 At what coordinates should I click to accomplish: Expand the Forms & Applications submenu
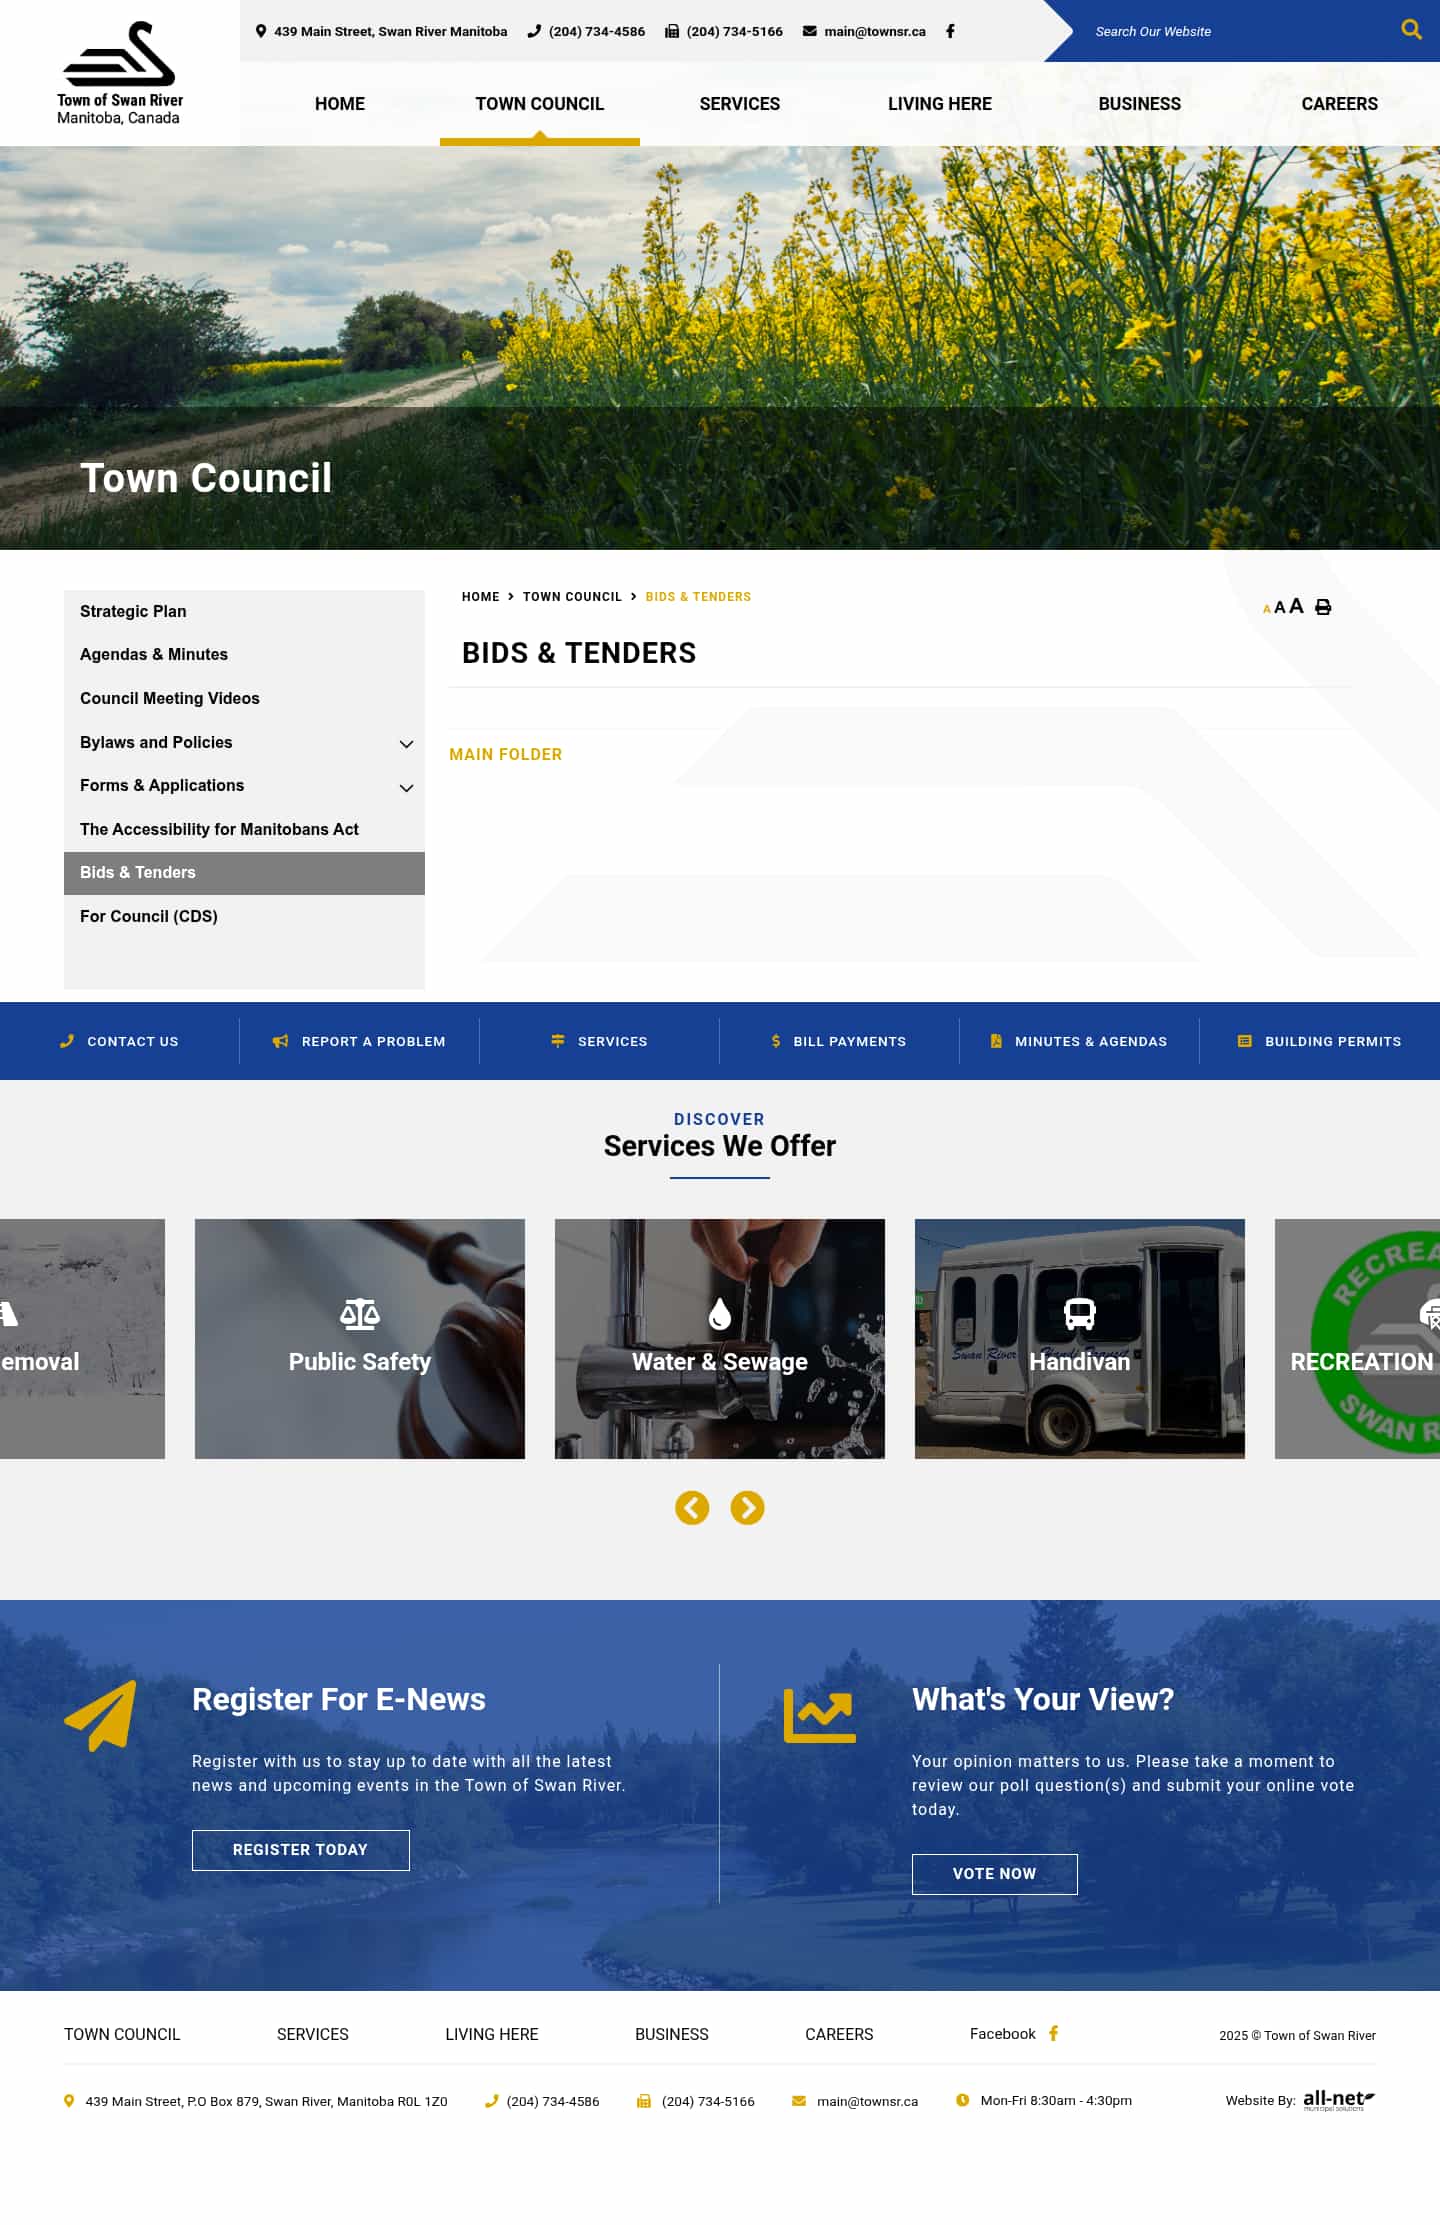[406, 788]
